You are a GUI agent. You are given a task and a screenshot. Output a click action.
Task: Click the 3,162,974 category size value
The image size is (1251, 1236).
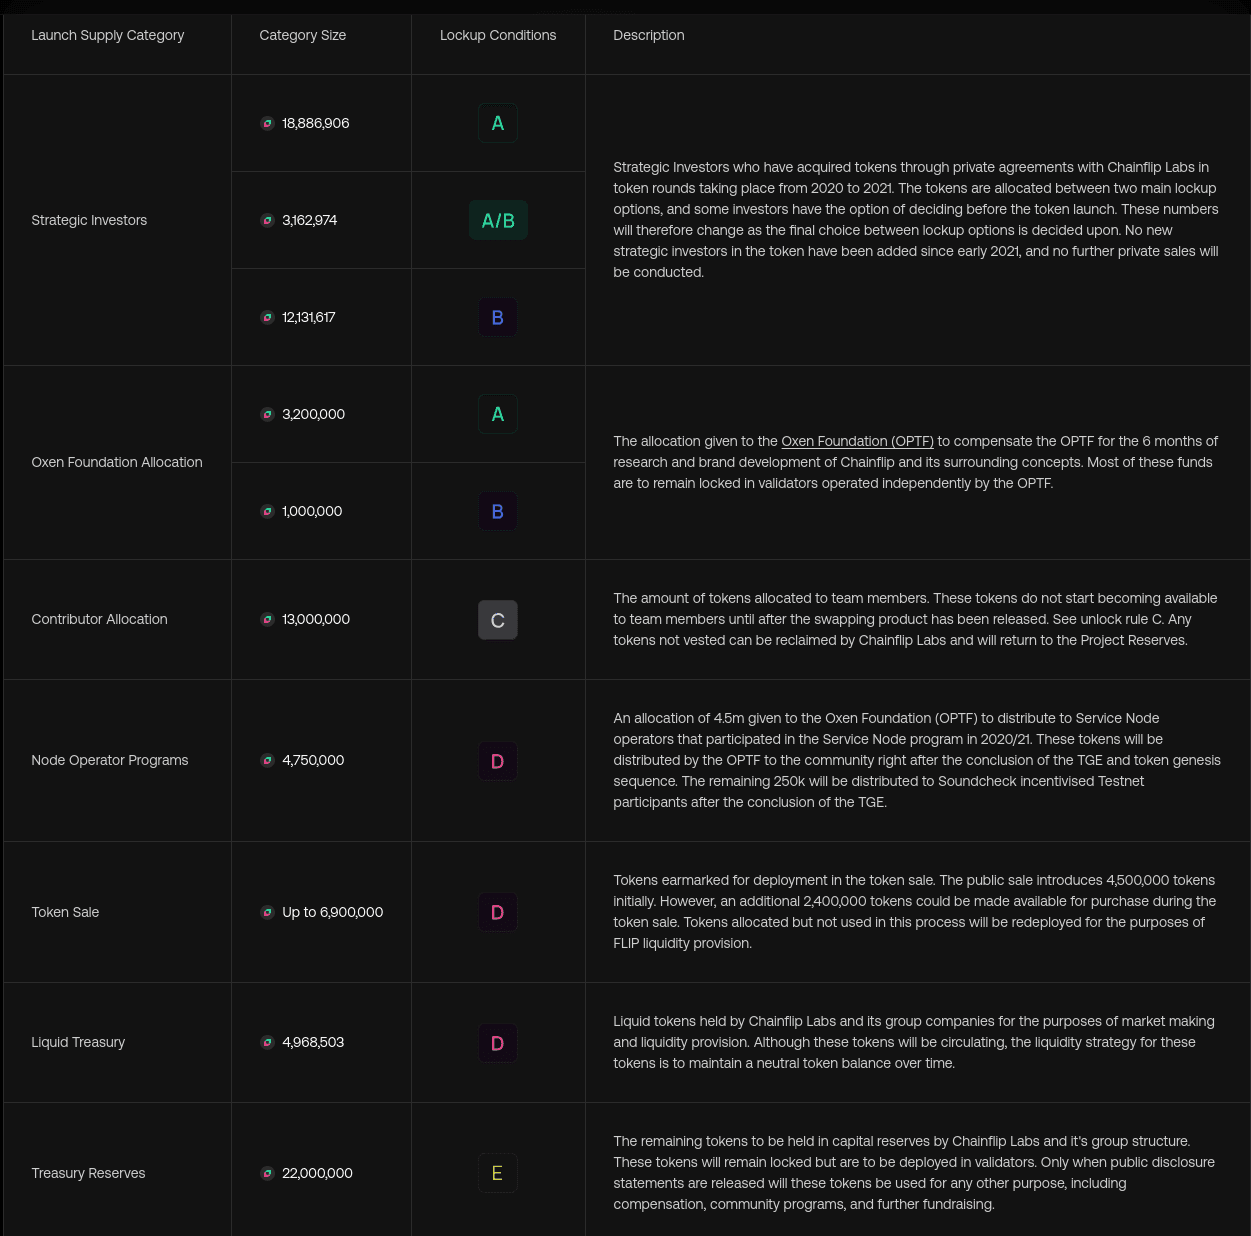tap(310, 220)
